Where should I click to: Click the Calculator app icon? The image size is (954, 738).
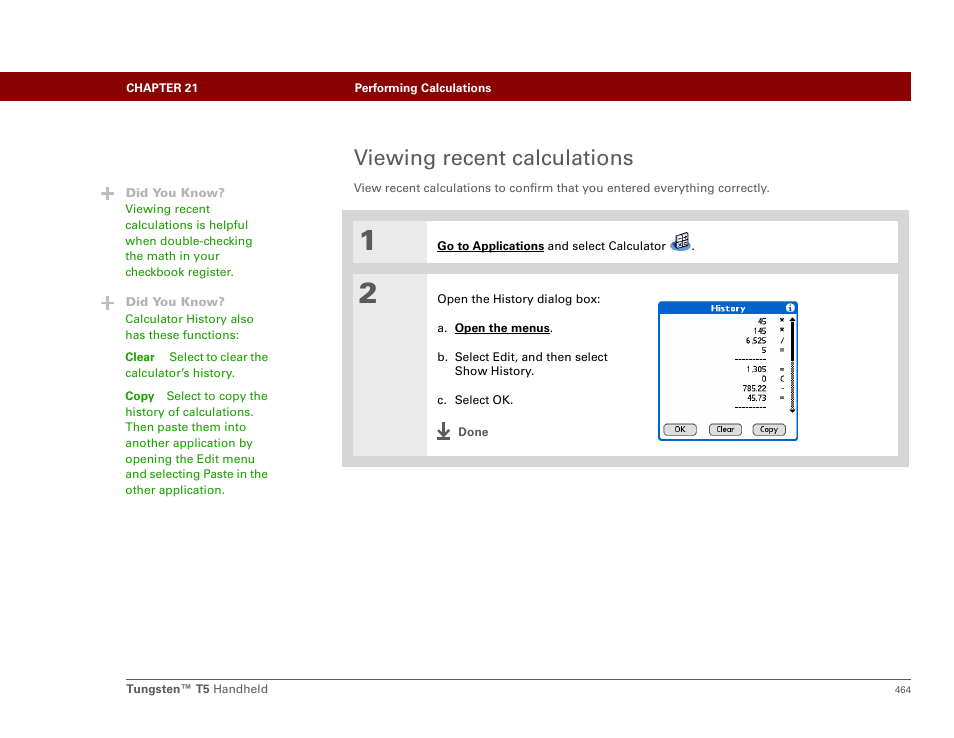pos(681,242)
